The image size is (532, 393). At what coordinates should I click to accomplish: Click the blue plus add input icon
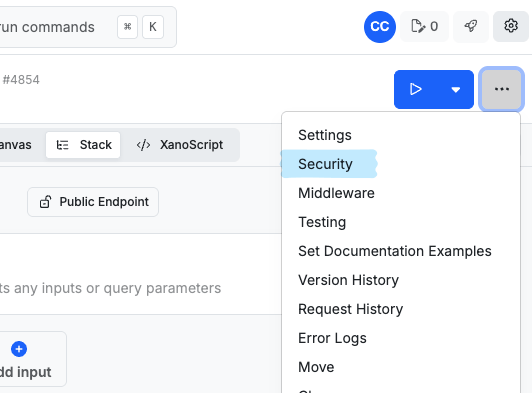coord(19,349)
